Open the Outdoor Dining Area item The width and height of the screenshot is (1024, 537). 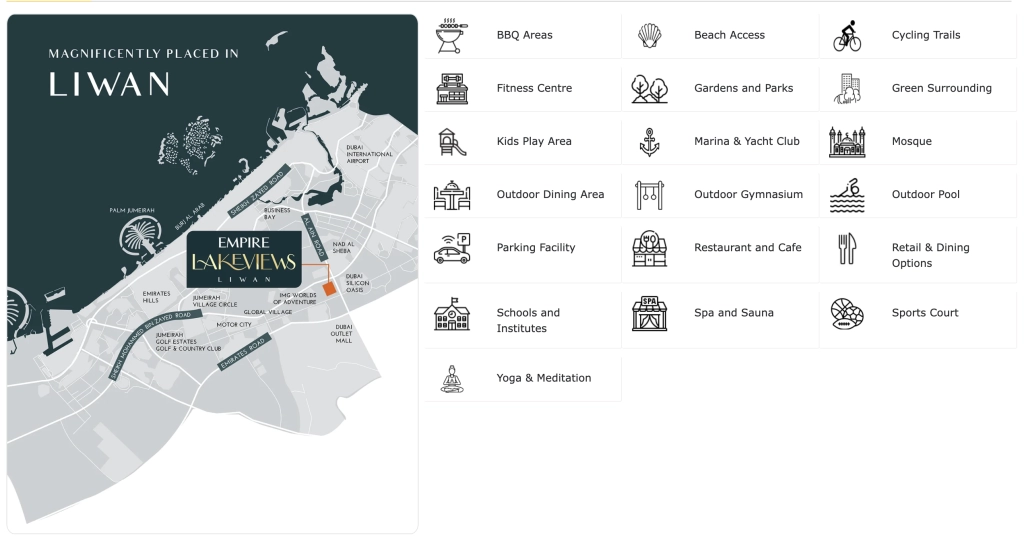(550, 194)
